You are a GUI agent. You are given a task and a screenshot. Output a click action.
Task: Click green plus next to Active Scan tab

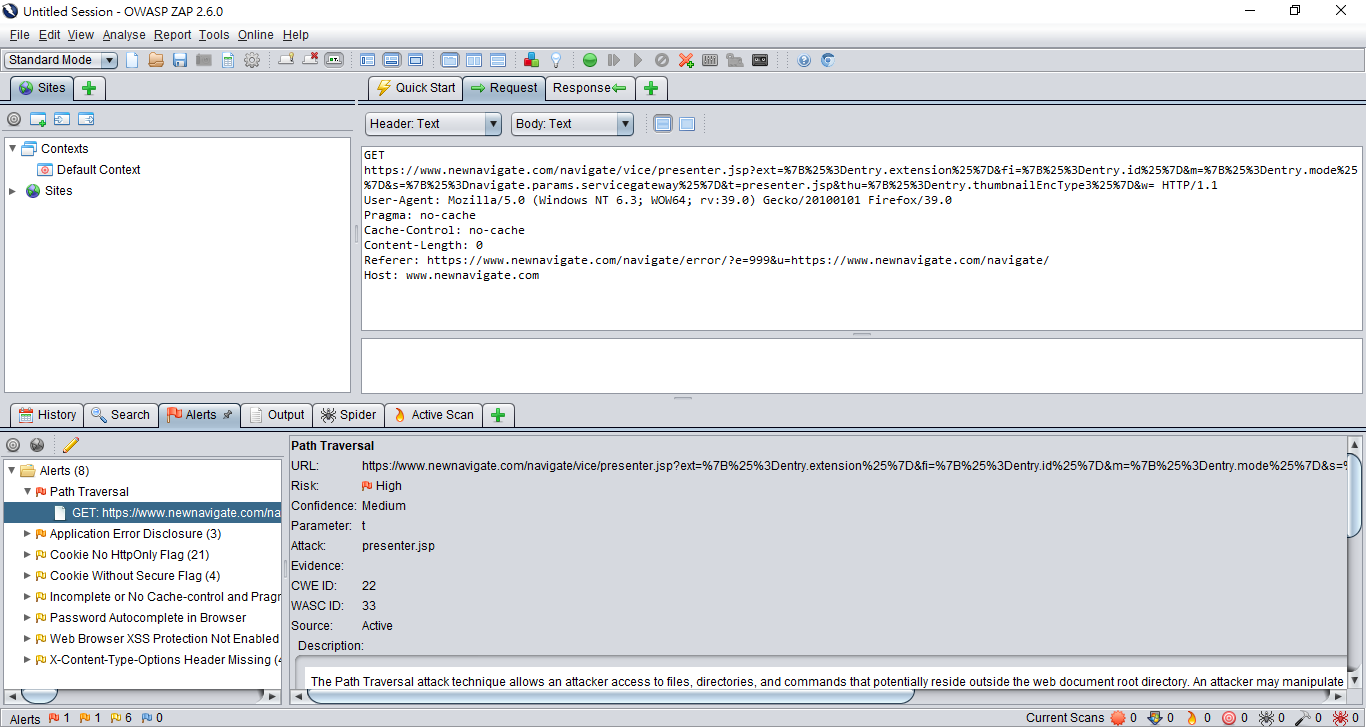(x=498, y=414)
